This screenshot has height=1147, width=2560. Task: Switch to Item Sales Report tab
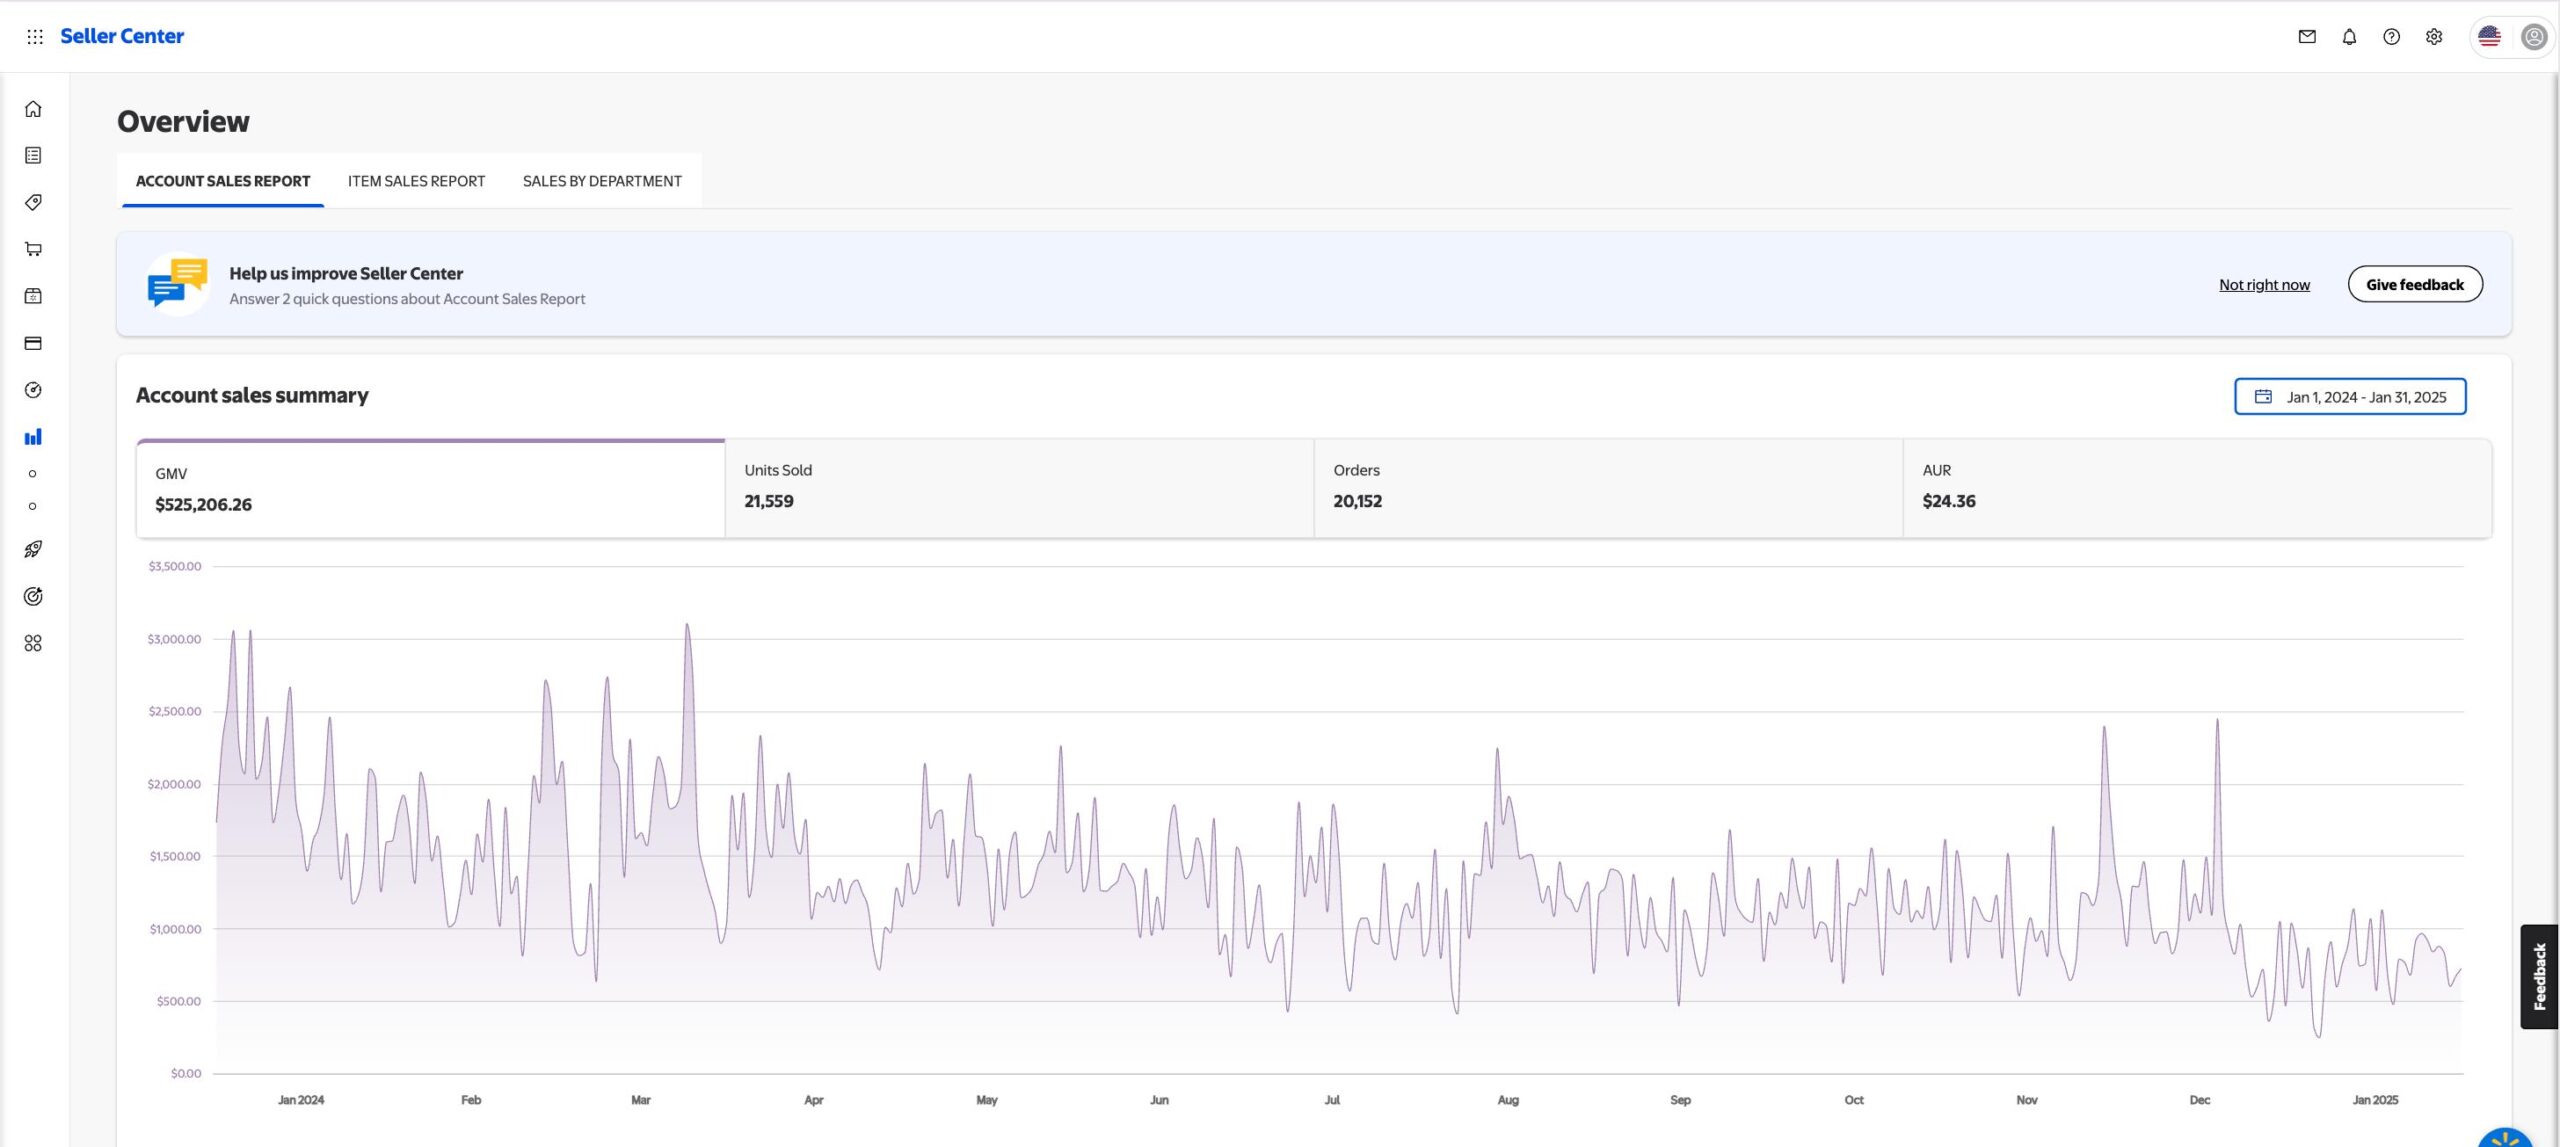click(x=416, y=181)
